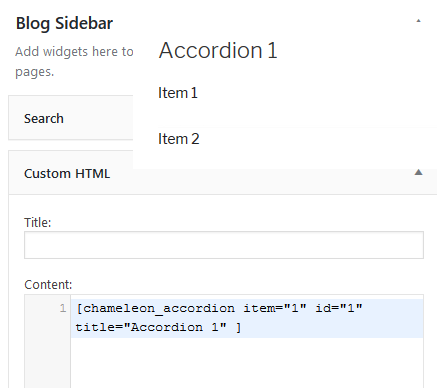Viewport: 437px width, 388px height.
Task: Click the 'Content:' label
Action: pyautogui.click(x=48, y=284)
